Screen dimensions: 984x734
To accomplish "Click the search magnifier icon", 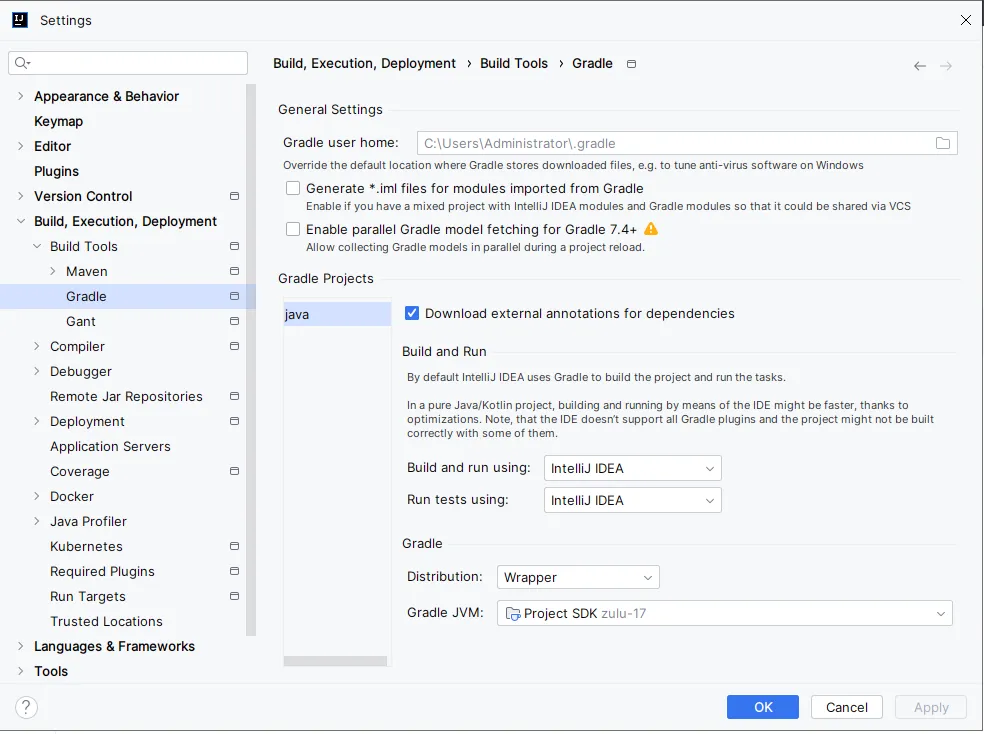I will (22, 63).
